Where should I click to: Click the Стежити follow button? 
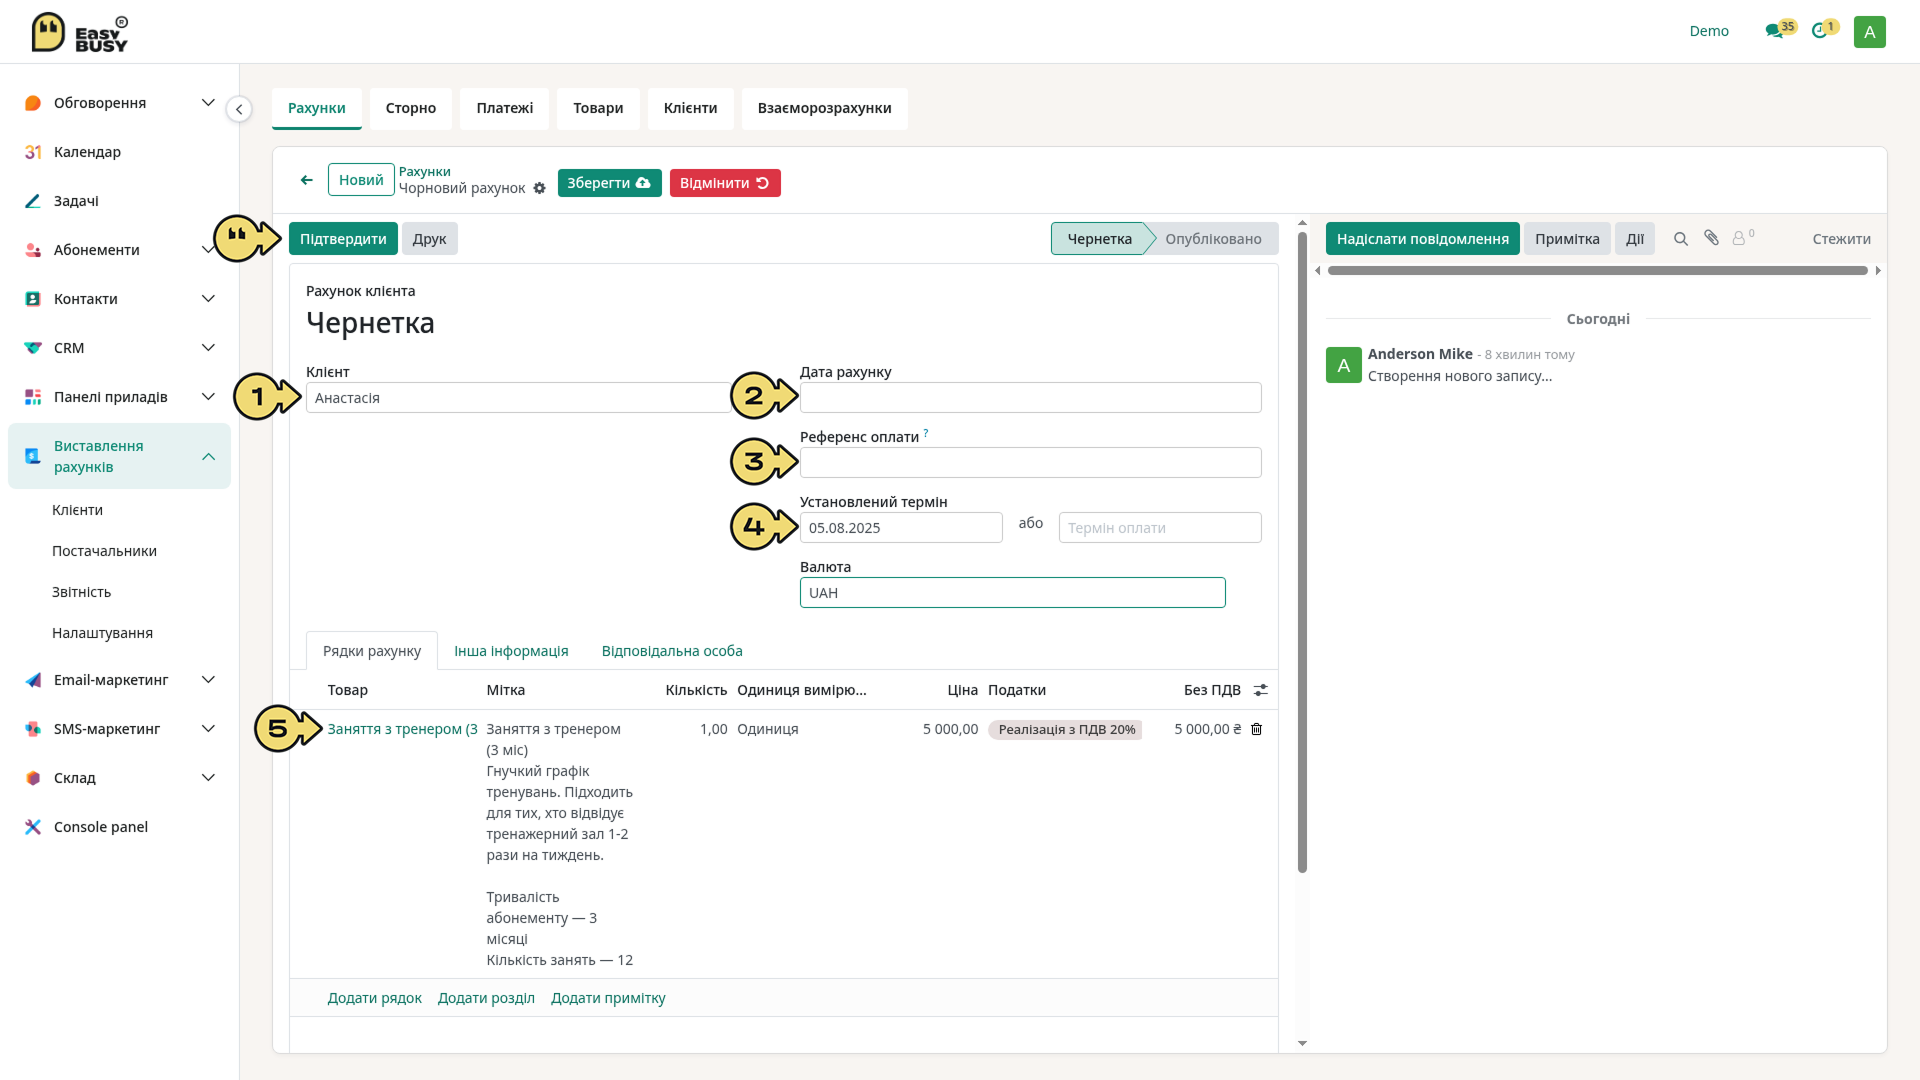click(1841, 239)
